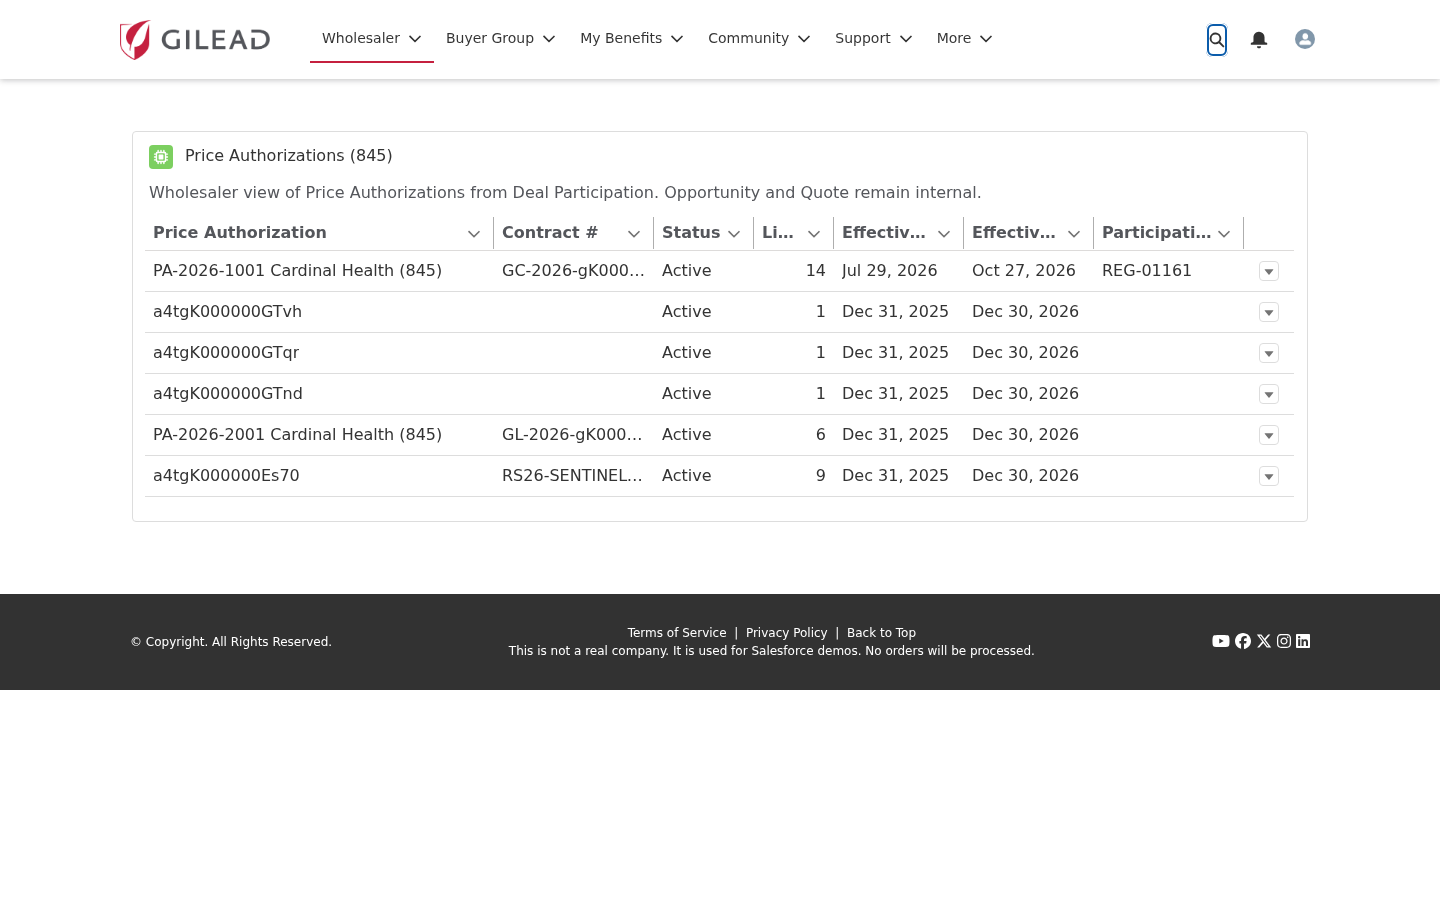The width and height of the screenshot is (1440, 900).
Task: Open Li... column menu chevron
Action: (x=814, y=234)
